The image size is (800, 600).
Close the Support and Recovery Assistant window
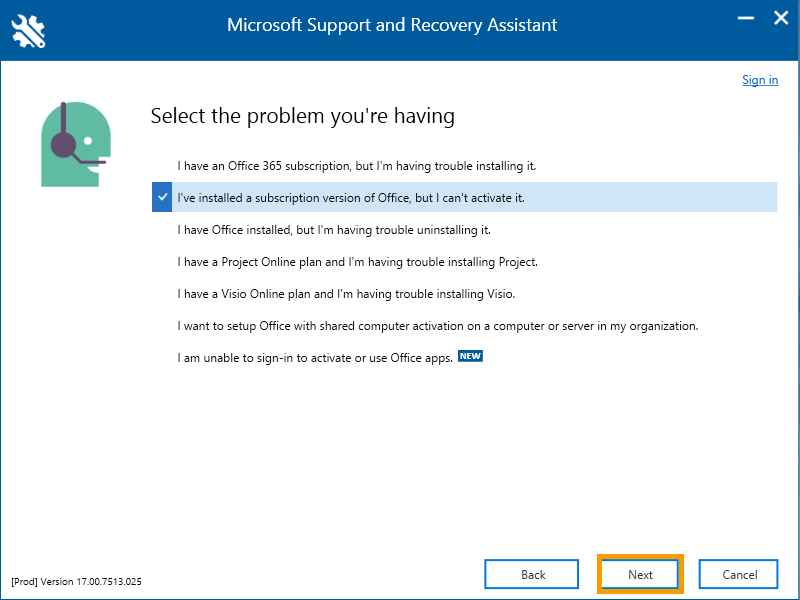[x=781, y=18]
